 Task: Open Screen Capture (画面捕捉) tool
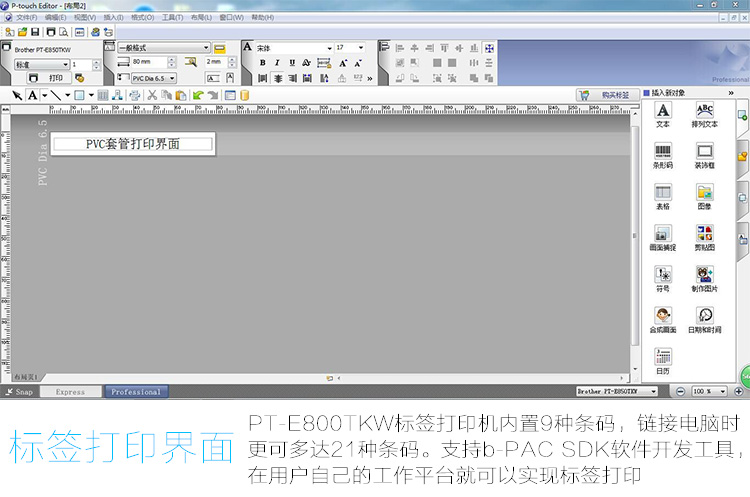pyautogui.click(x=662, y=238)
